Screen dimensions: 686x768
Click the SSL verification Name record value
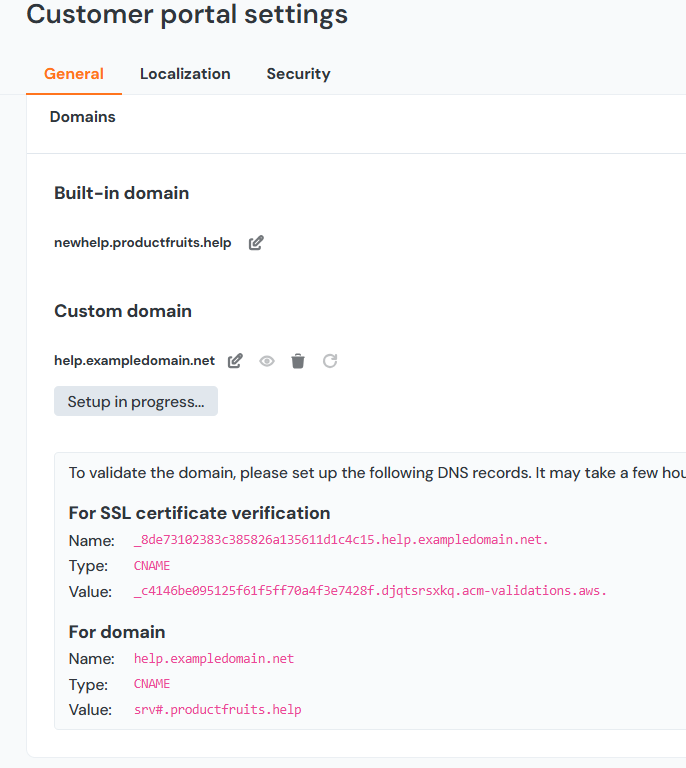click(341, 540)
